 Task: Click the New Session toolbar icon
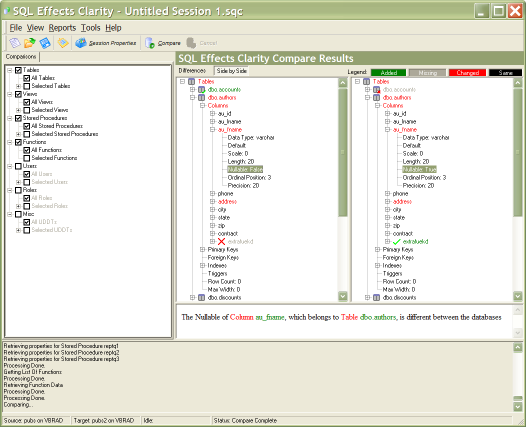[x=14, y=43]
